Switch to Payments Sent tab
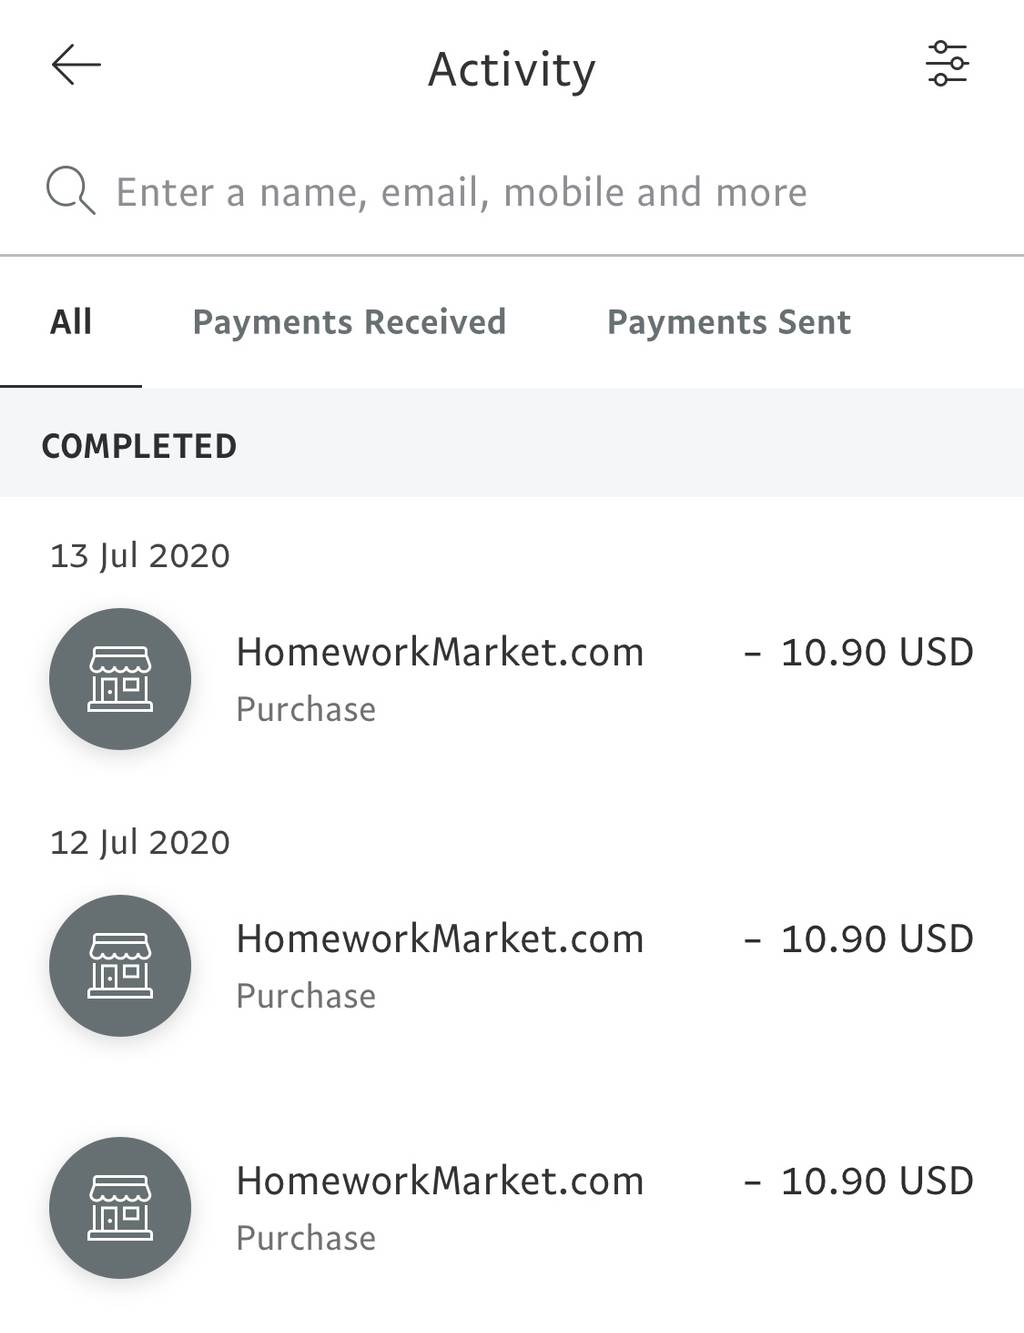This screenshot has height=1333, width=1024. click(x=729, y=322)
